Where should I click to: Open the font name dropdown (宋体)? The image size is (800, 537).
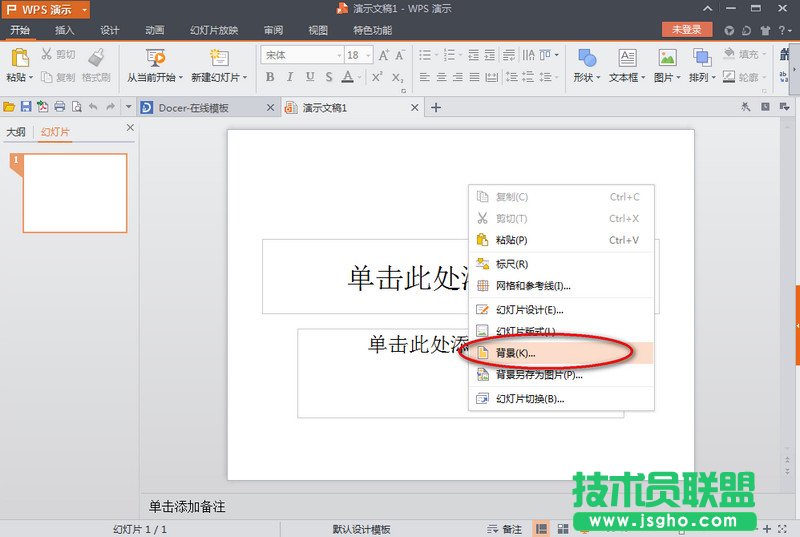point(300,56)
